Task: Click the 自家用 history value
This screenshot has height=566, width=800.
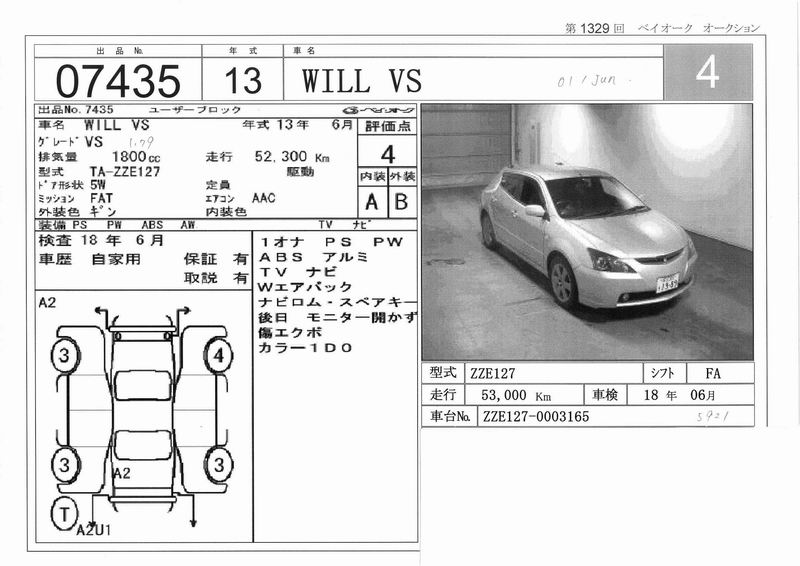Action: coord(116,259)
